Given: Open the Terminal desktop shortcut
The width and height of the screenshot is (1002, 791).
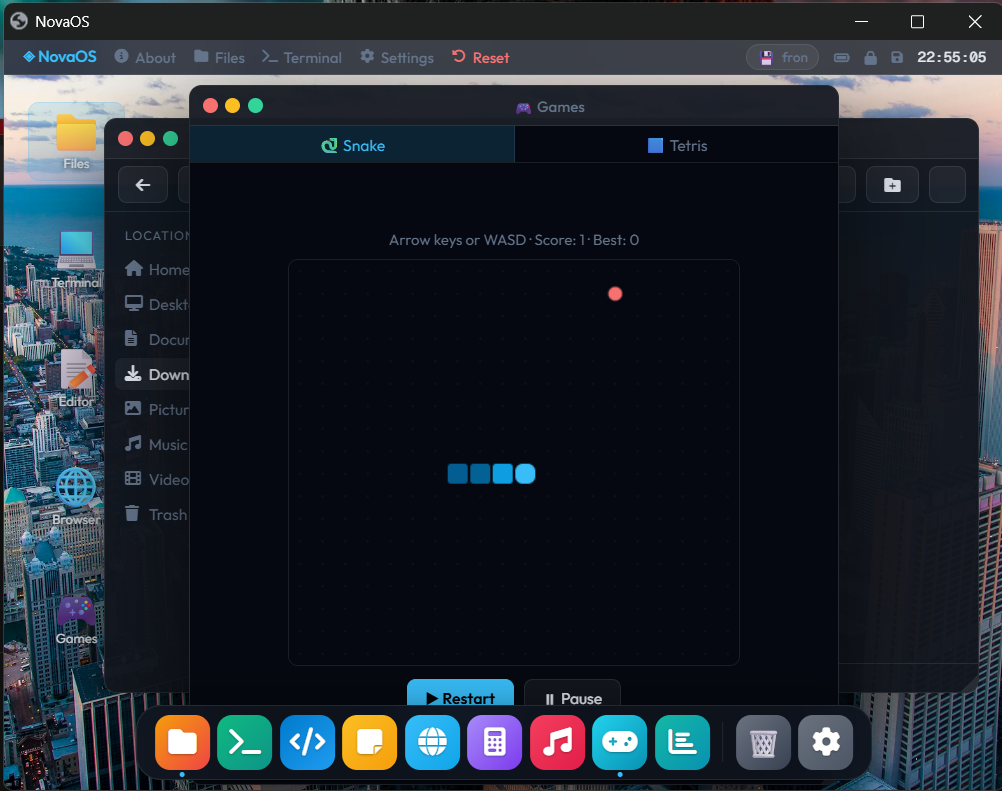Looking at the screenshot, I should coord(76,259).
